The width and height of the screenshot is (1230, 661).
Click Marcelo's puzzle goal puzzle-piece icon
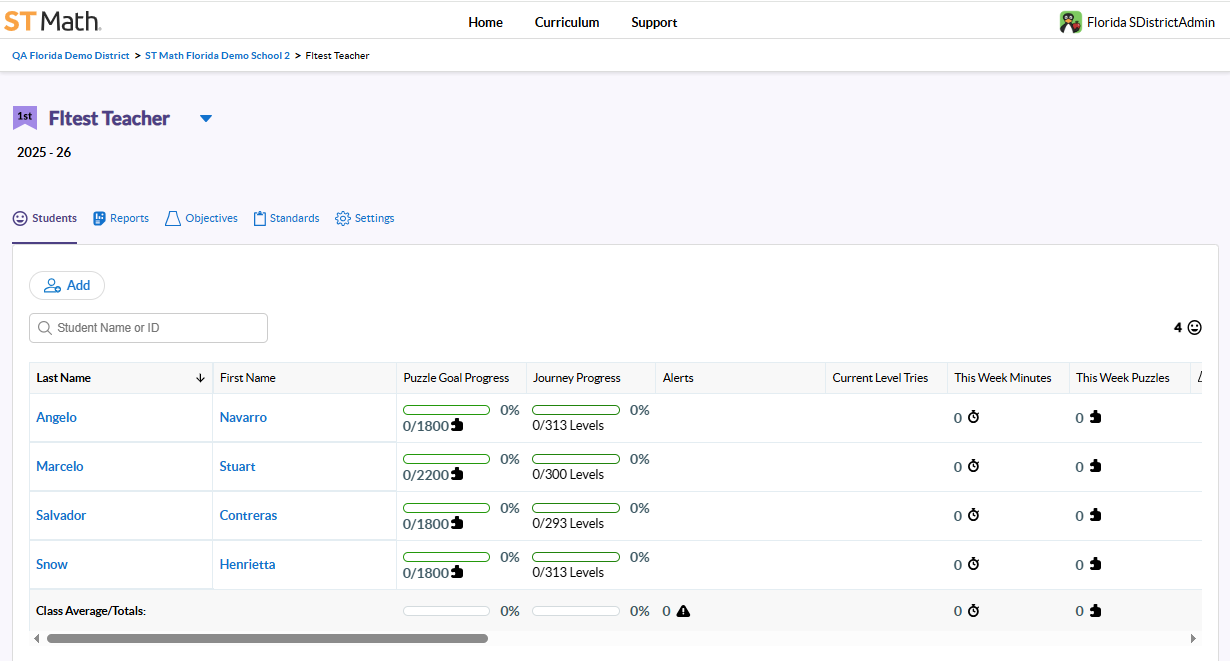[x=458, y=474]
